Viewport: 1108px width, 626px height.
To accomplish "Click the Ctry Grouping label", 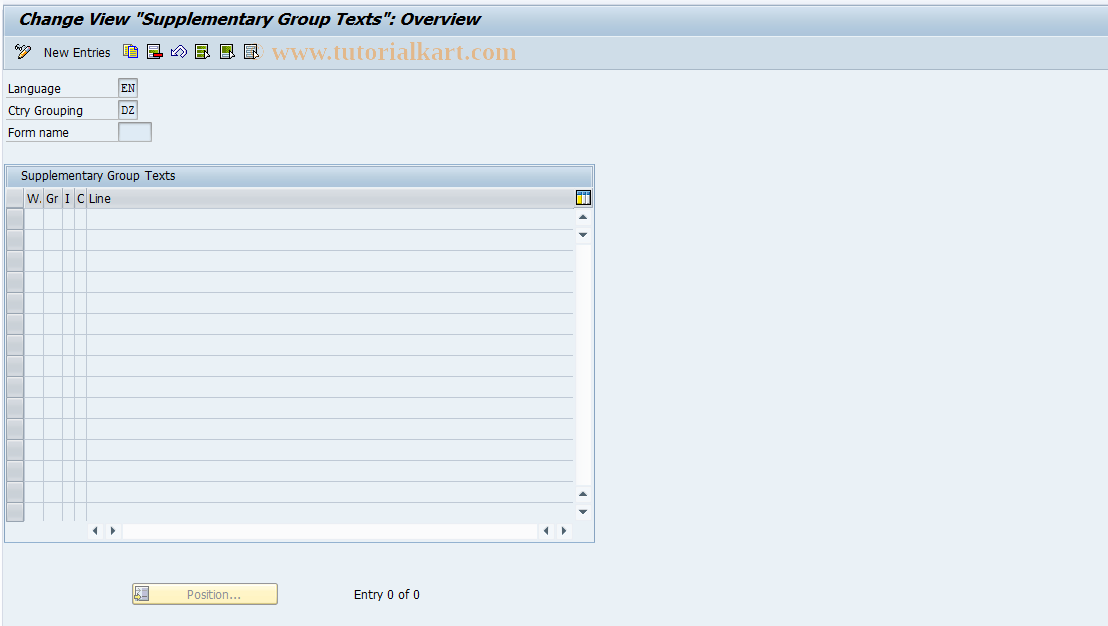I will point(45,111).
